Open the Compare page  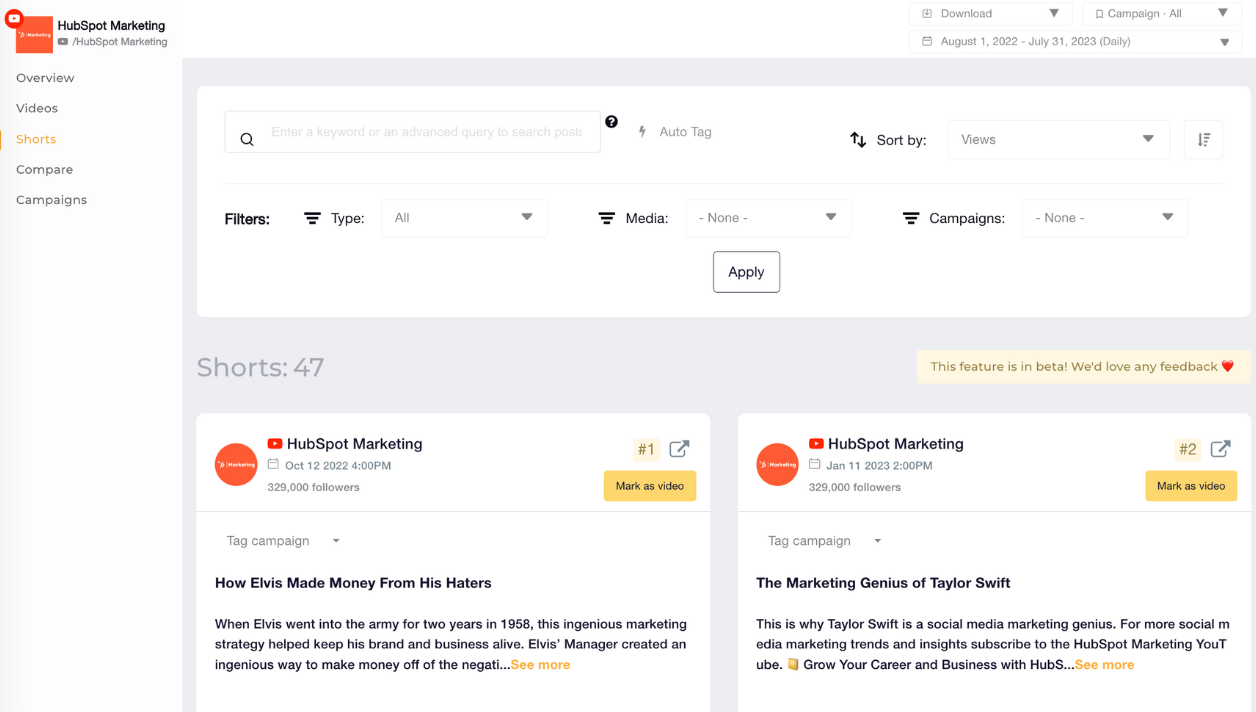click(44, 169)
